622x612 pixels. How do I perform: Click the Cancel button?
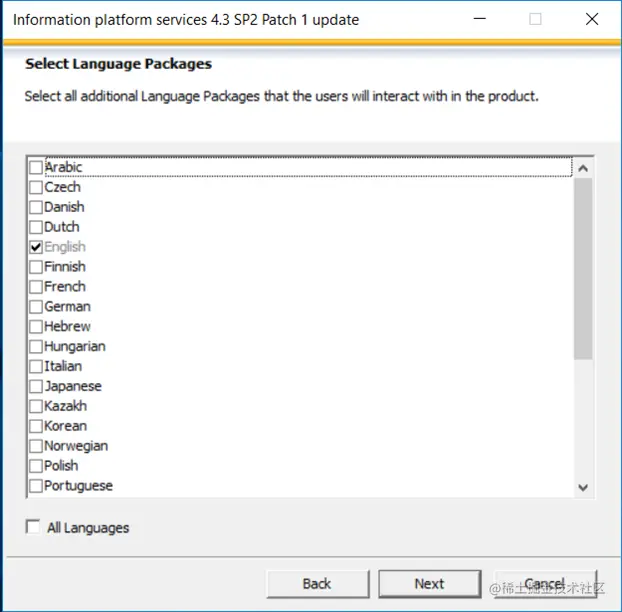point(545,584)
